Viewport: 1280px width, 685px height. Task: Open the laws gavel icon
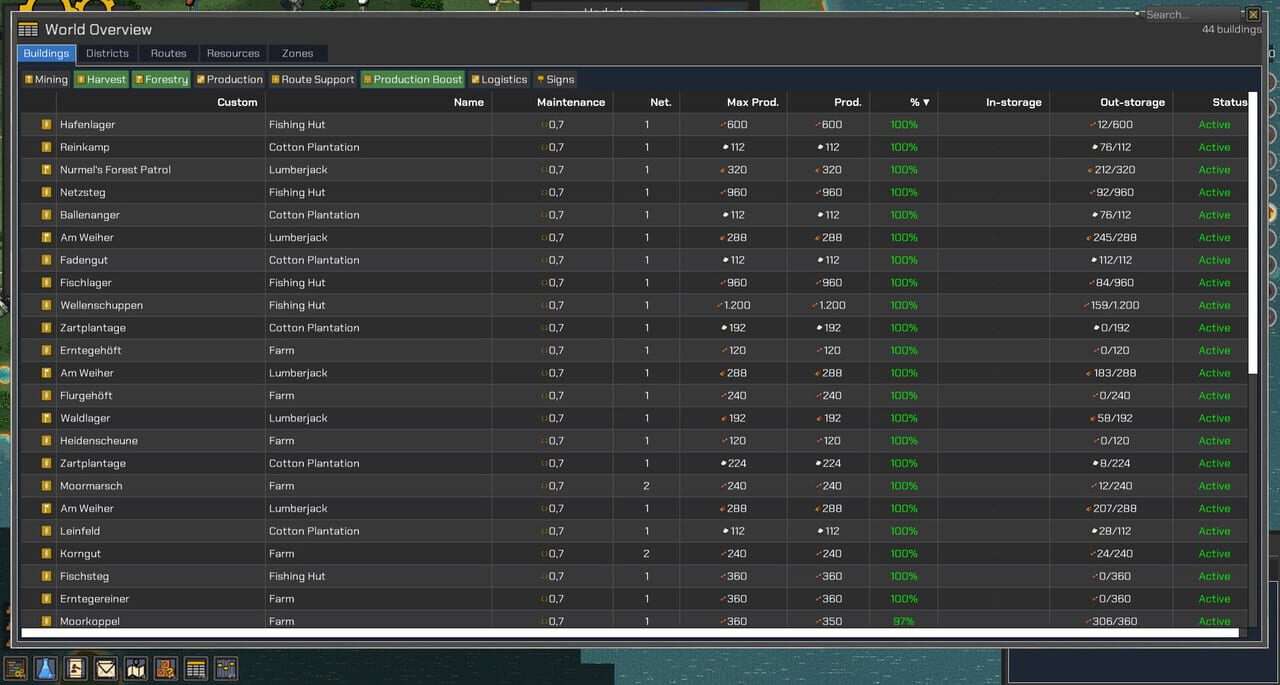coord(75,668)
